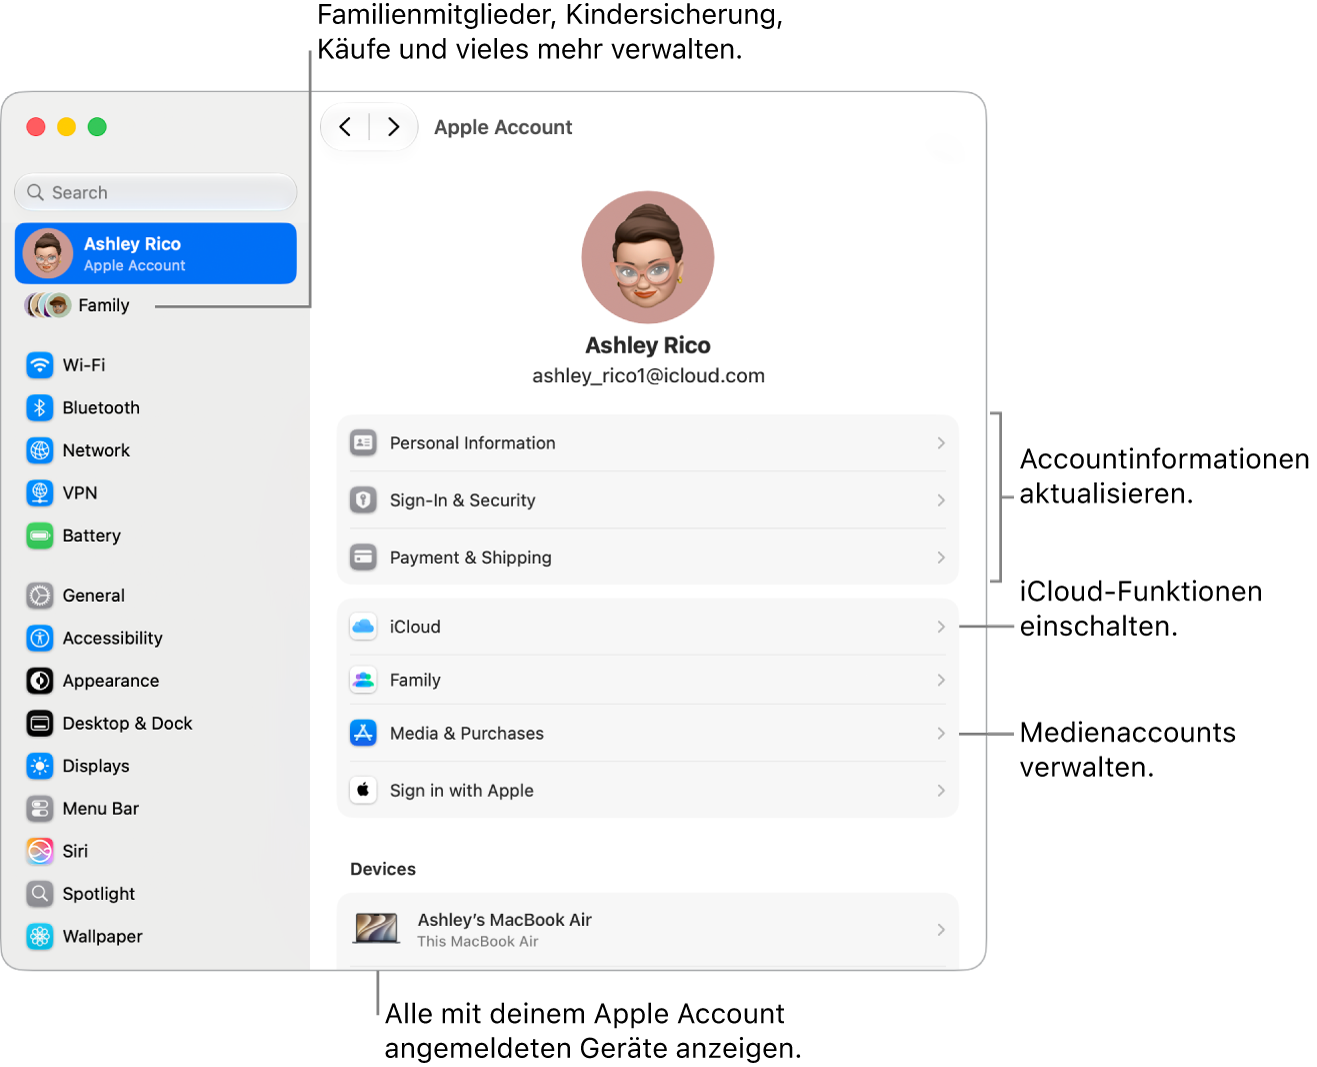Expand the iCloud row chevron
This screenshot has height=1067, width=1317.
[941, 627]
